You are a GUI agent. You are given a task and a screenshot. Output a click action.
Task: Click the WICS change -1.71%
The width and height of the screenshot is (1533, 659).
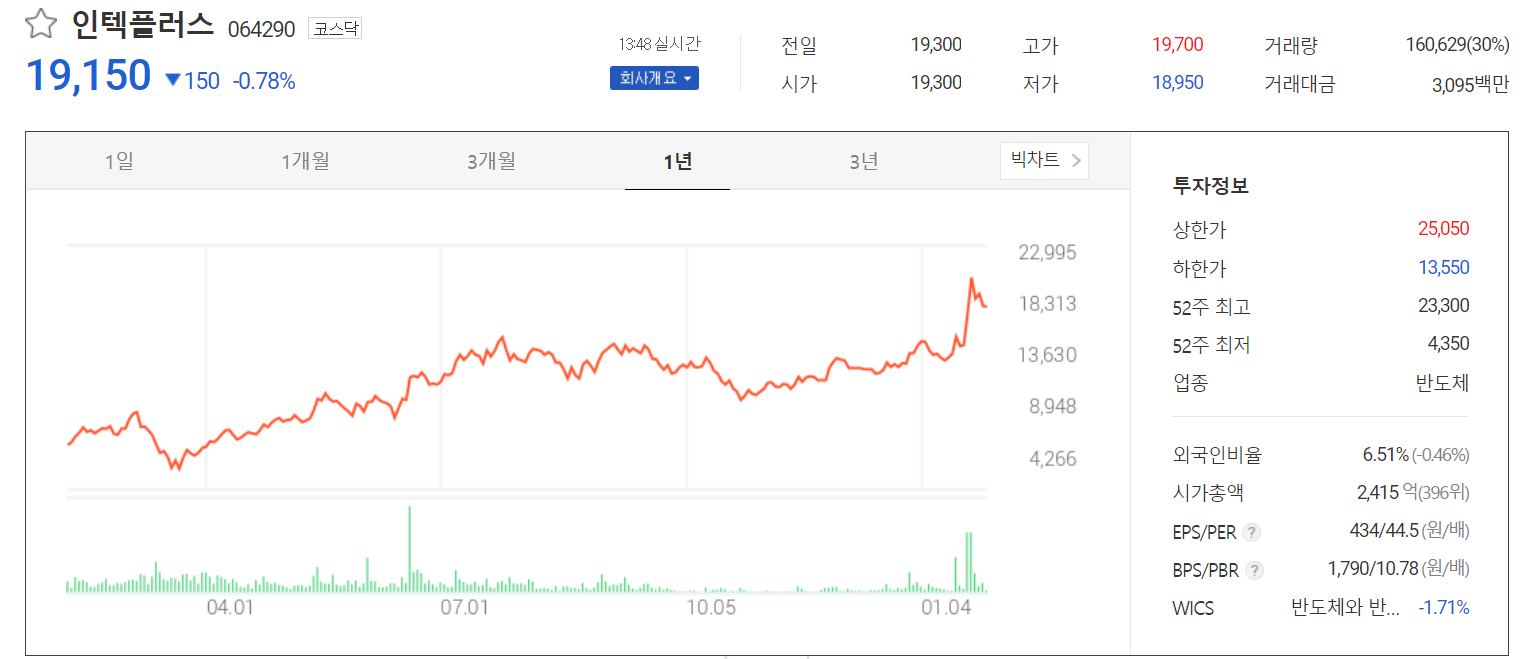1444,607
